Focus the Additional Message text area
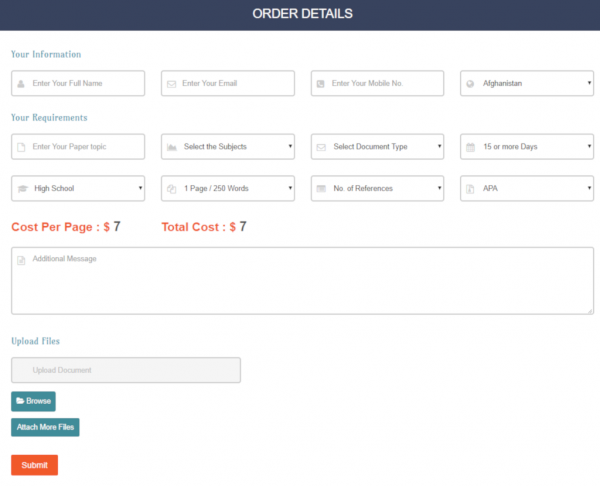 [302, 282]
